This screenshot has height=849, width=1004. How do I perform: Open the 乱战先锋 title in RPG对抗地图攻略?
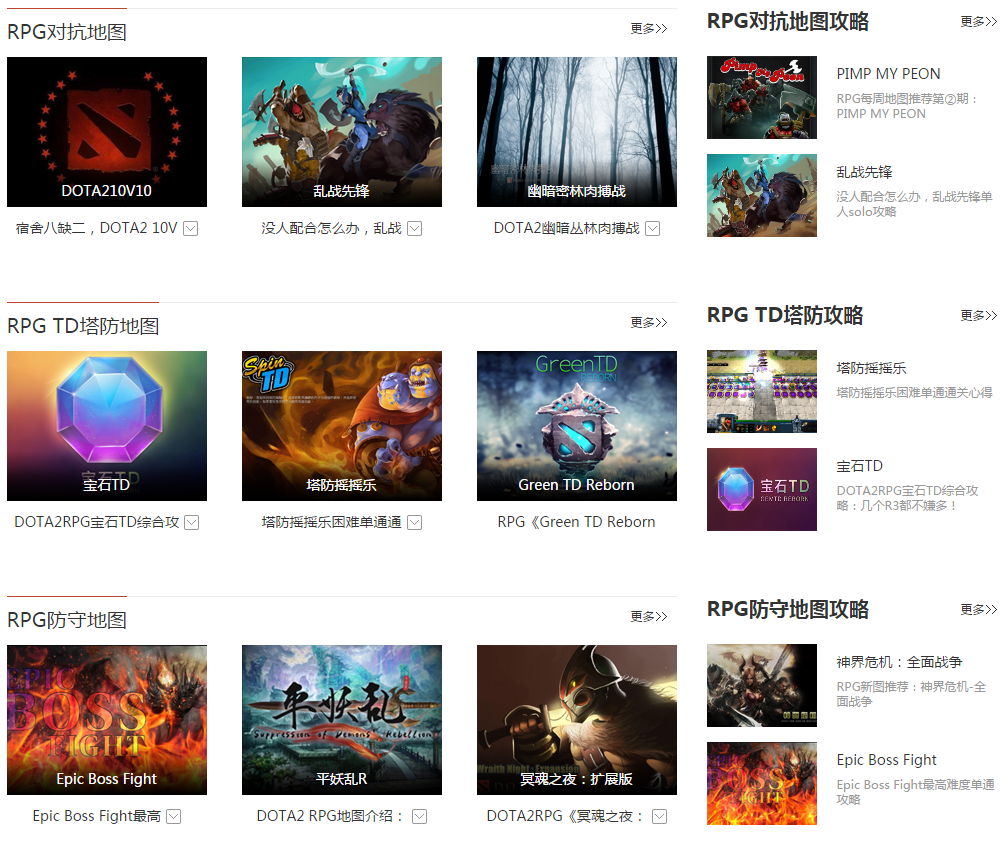point(864,172)
